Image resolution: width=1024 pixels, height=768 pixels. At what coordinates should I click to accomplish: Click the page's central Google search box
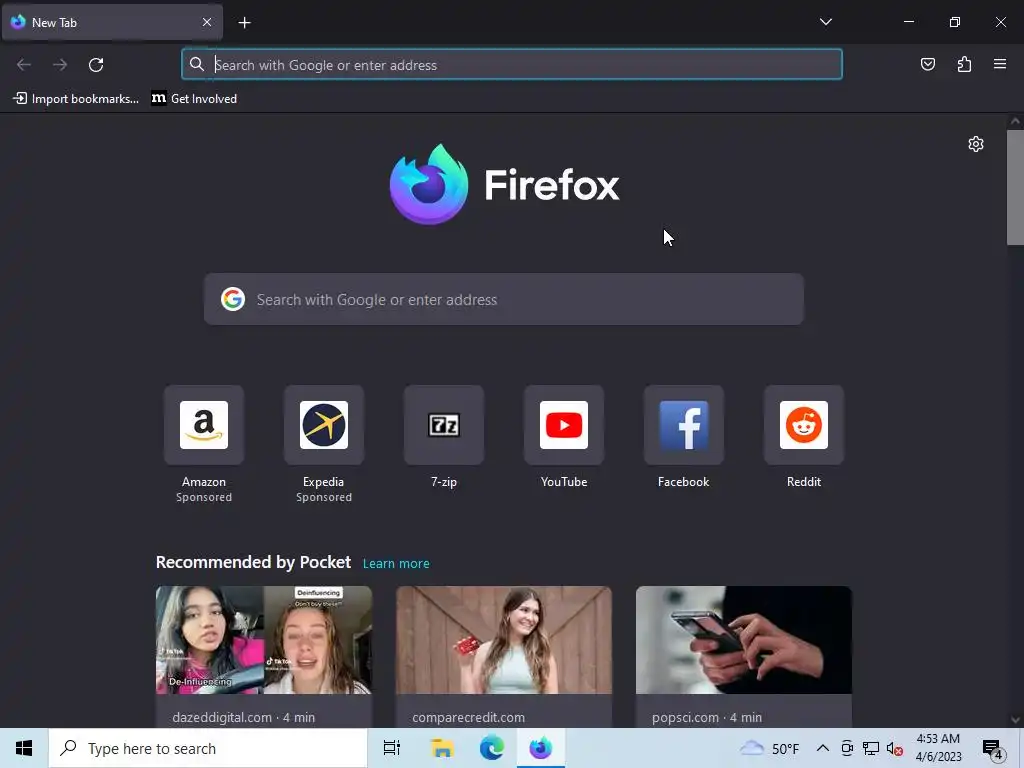(x=504, y=299)
